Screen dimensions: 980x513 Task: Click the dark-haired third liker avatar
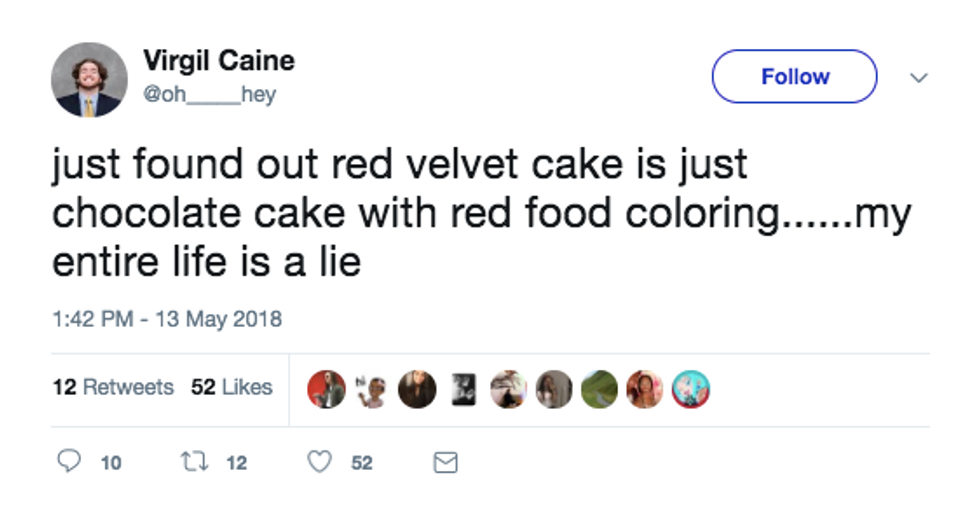pos(417,389)
